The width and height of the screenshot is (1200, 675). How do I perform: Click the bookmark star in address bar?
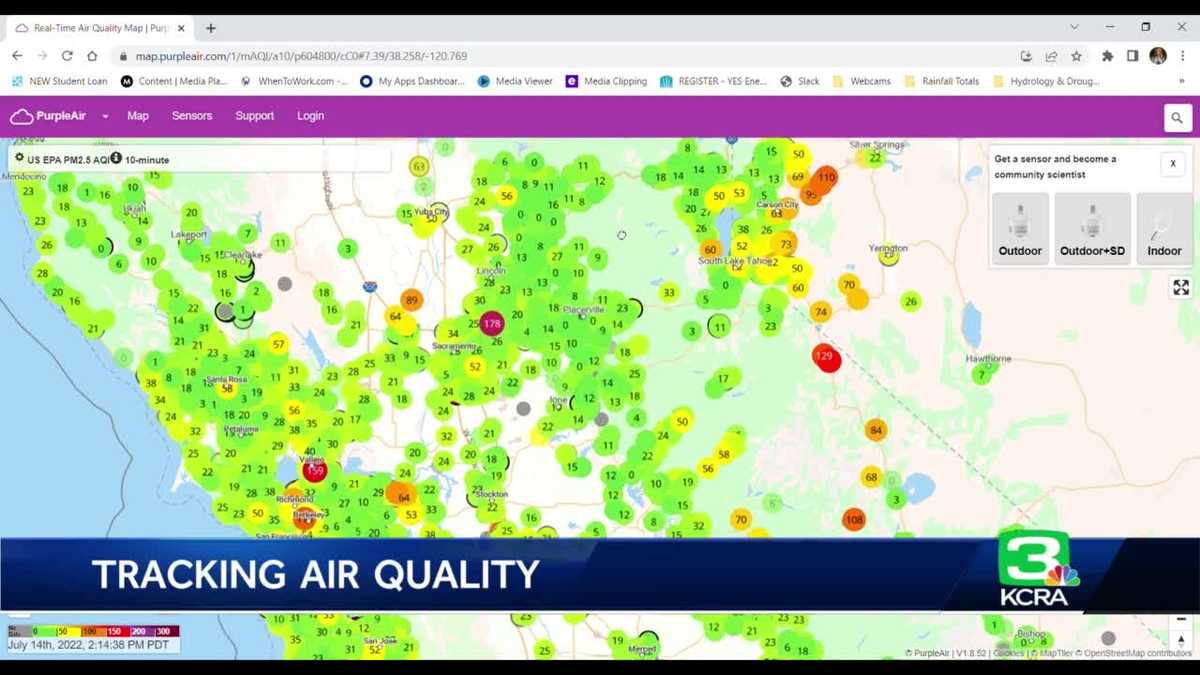tap(1075, 57)
